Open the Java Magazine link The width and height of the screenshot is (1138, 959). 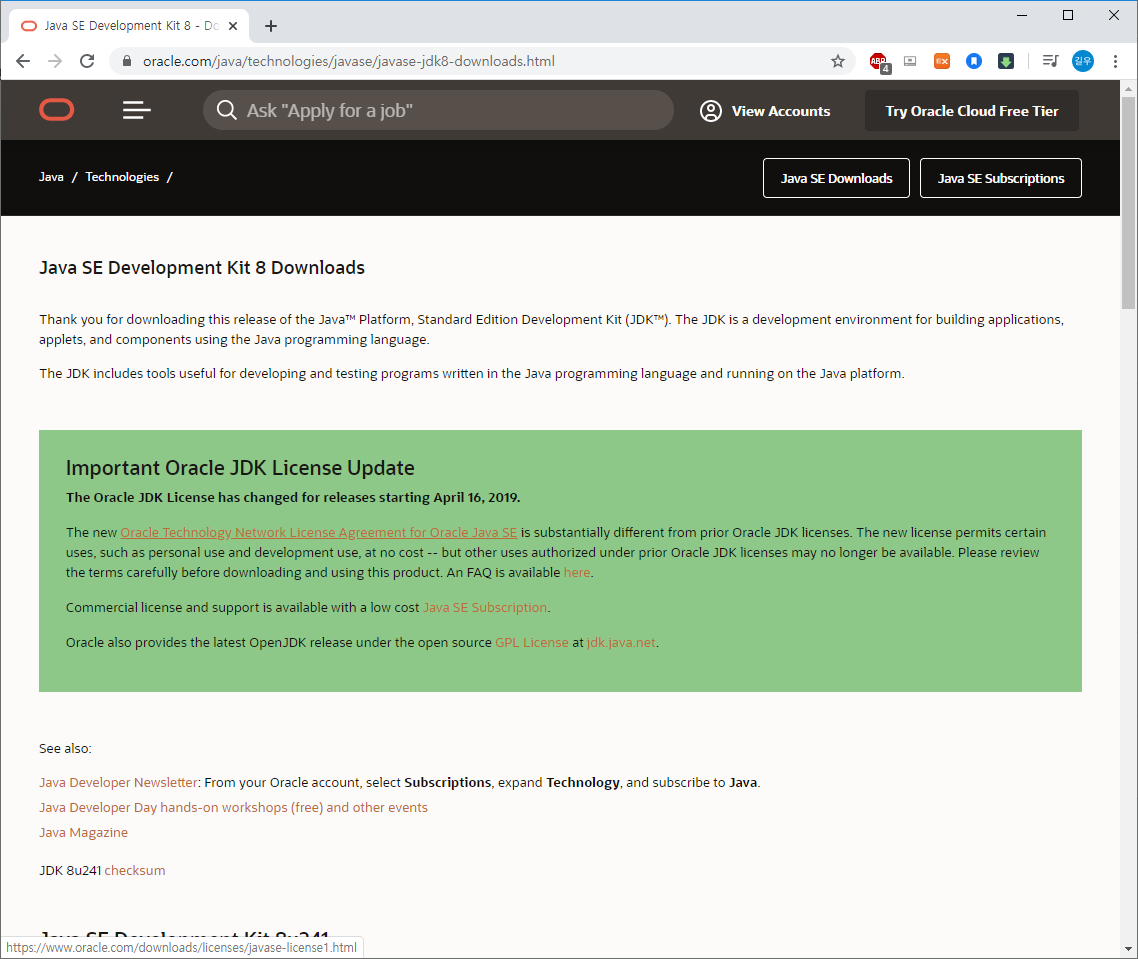(x=83, y=833)
